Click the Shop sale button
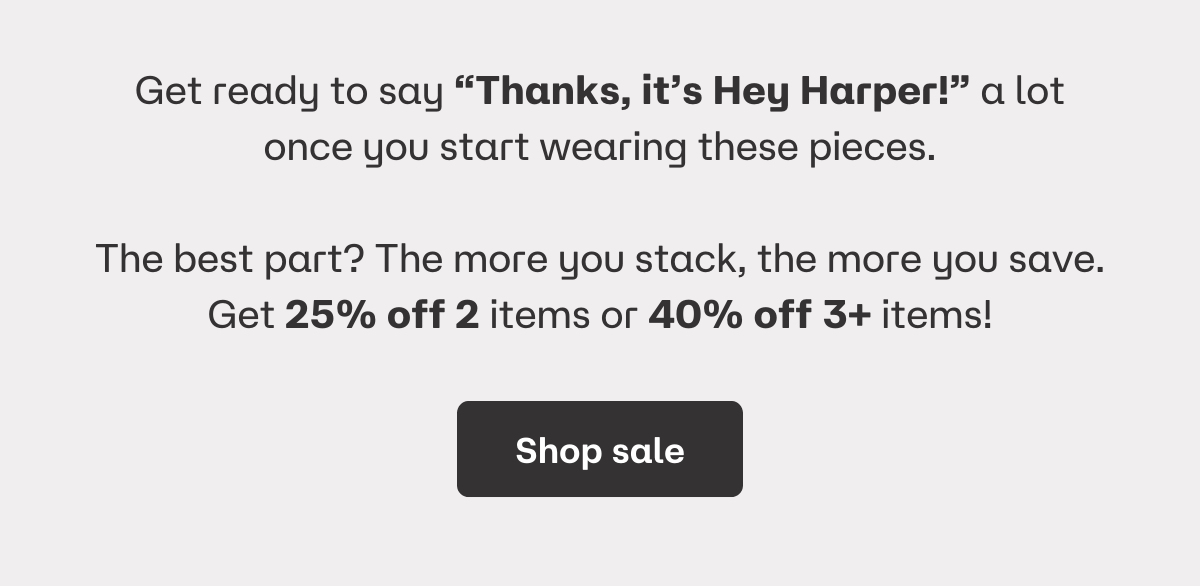1200x586 pixels. pyautogui.click(x=600, y=449)
